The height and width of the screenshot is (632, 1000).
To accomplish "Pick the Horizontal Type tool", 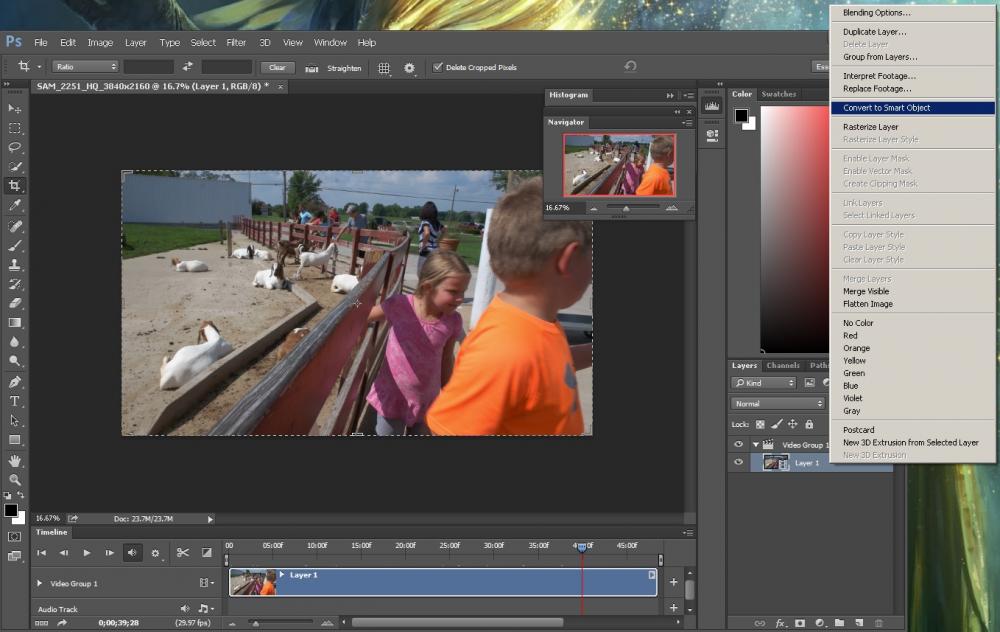I will 15,401.
